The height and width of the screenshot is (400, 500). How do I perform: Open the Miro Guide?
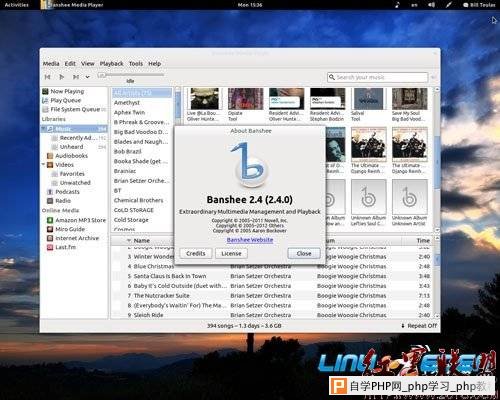point(70,229)
